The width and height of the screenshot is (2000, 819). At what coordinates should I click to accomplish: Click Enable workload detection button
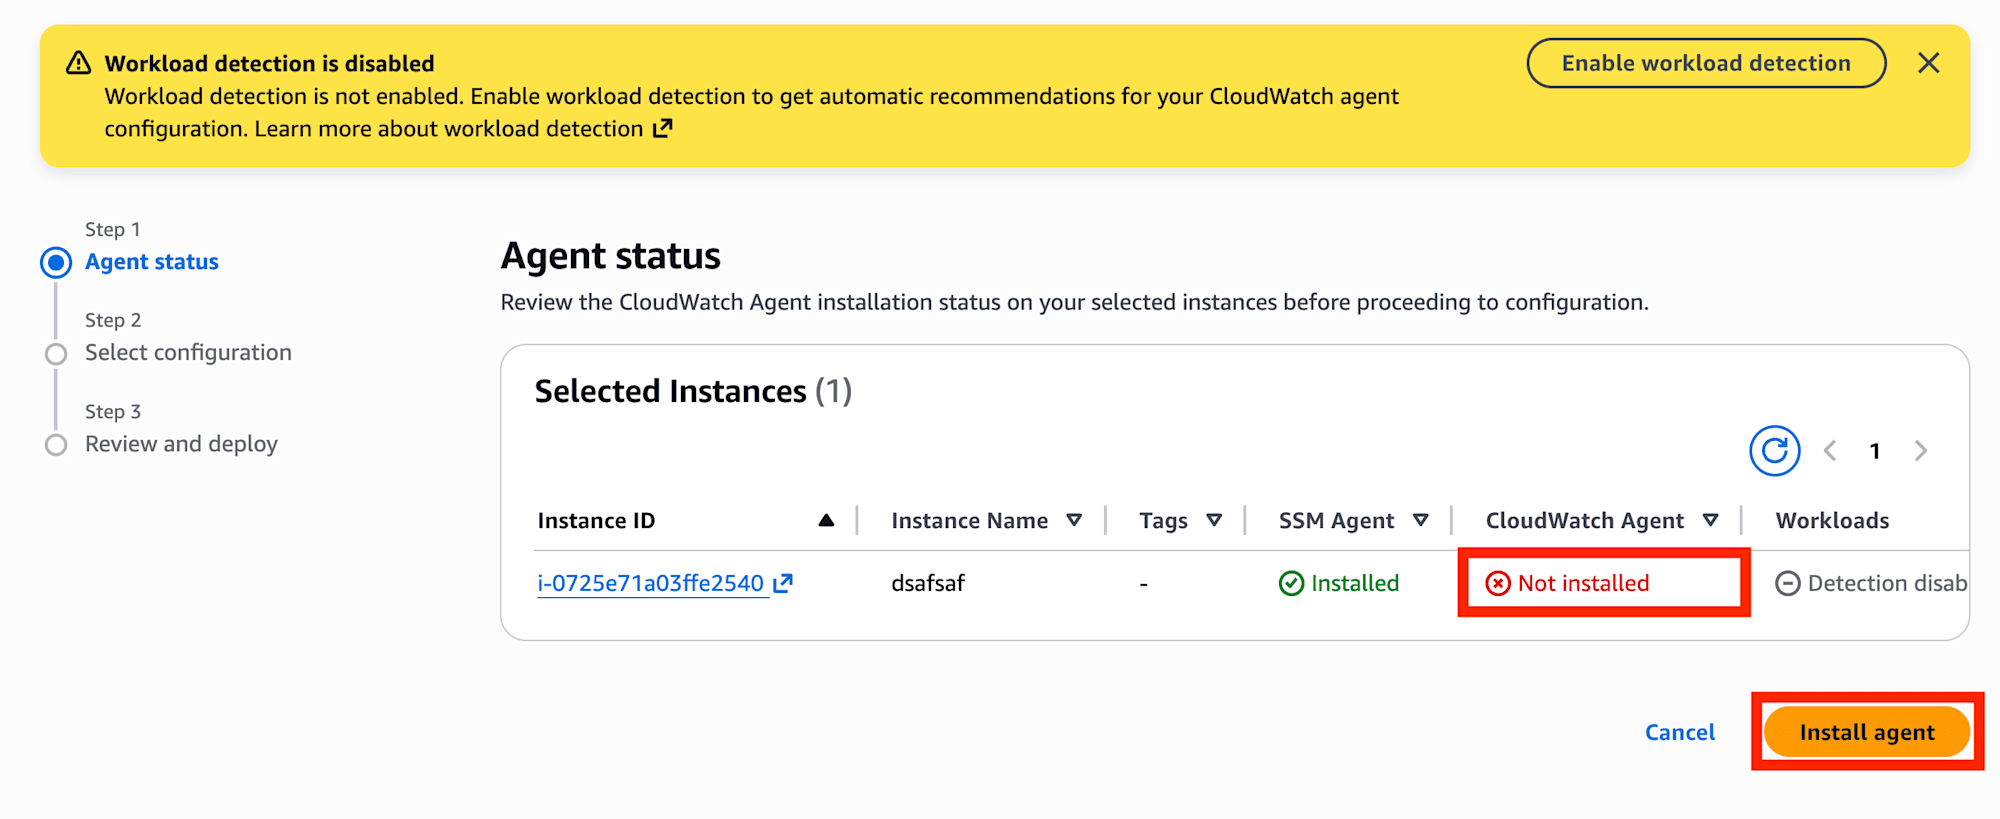(1706, 63)
